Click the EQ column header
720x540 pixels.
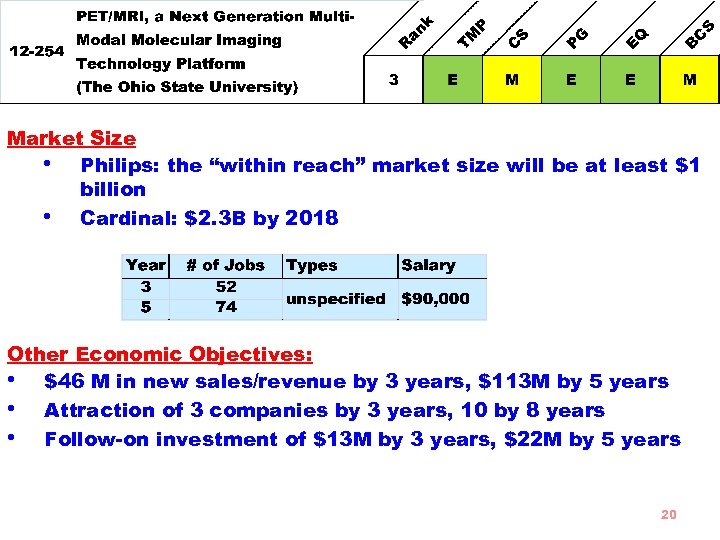(637, 38)
